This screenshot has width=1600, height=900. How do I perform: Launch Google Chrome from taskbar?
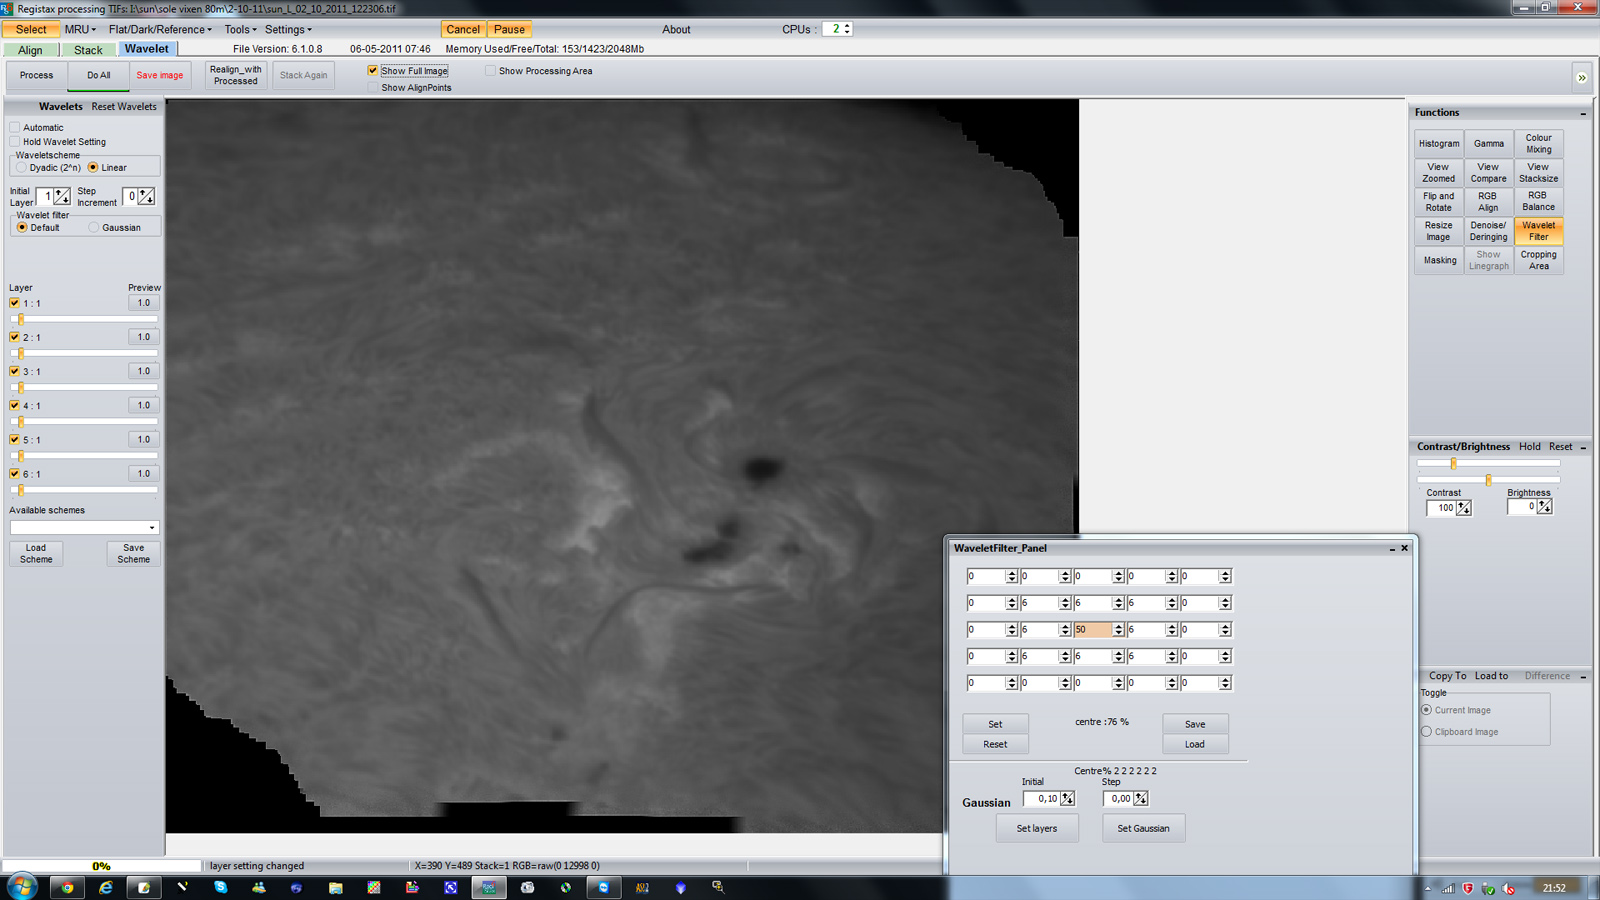pos(67,887)
